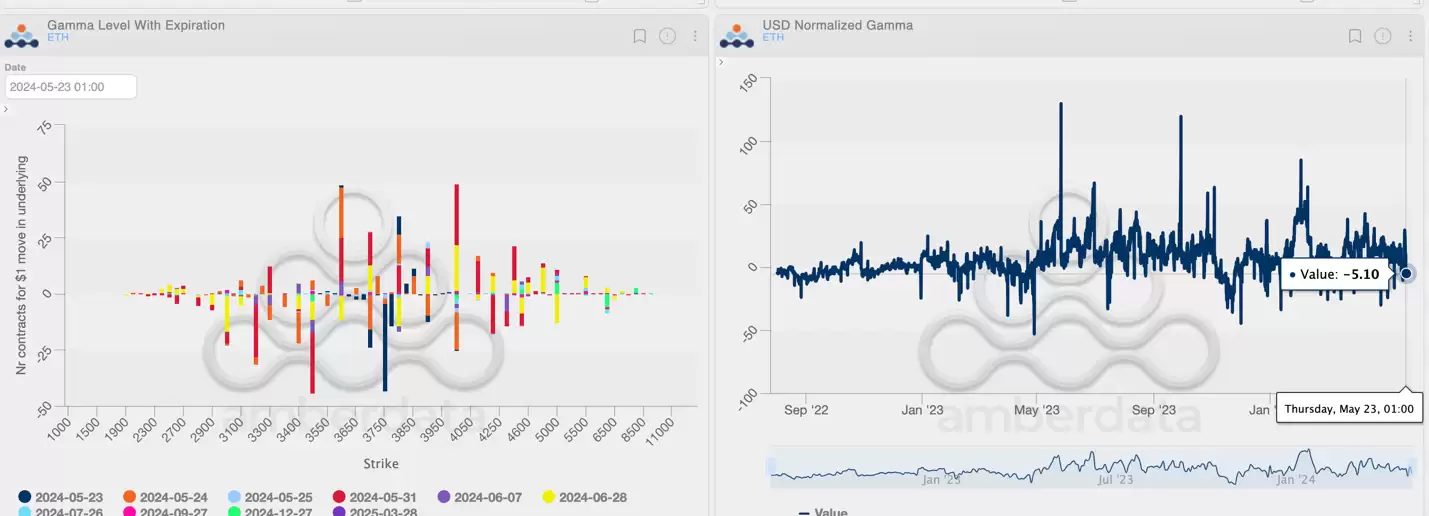Expand the chevron under USD Normalized Gamma header

coord(720,62)
